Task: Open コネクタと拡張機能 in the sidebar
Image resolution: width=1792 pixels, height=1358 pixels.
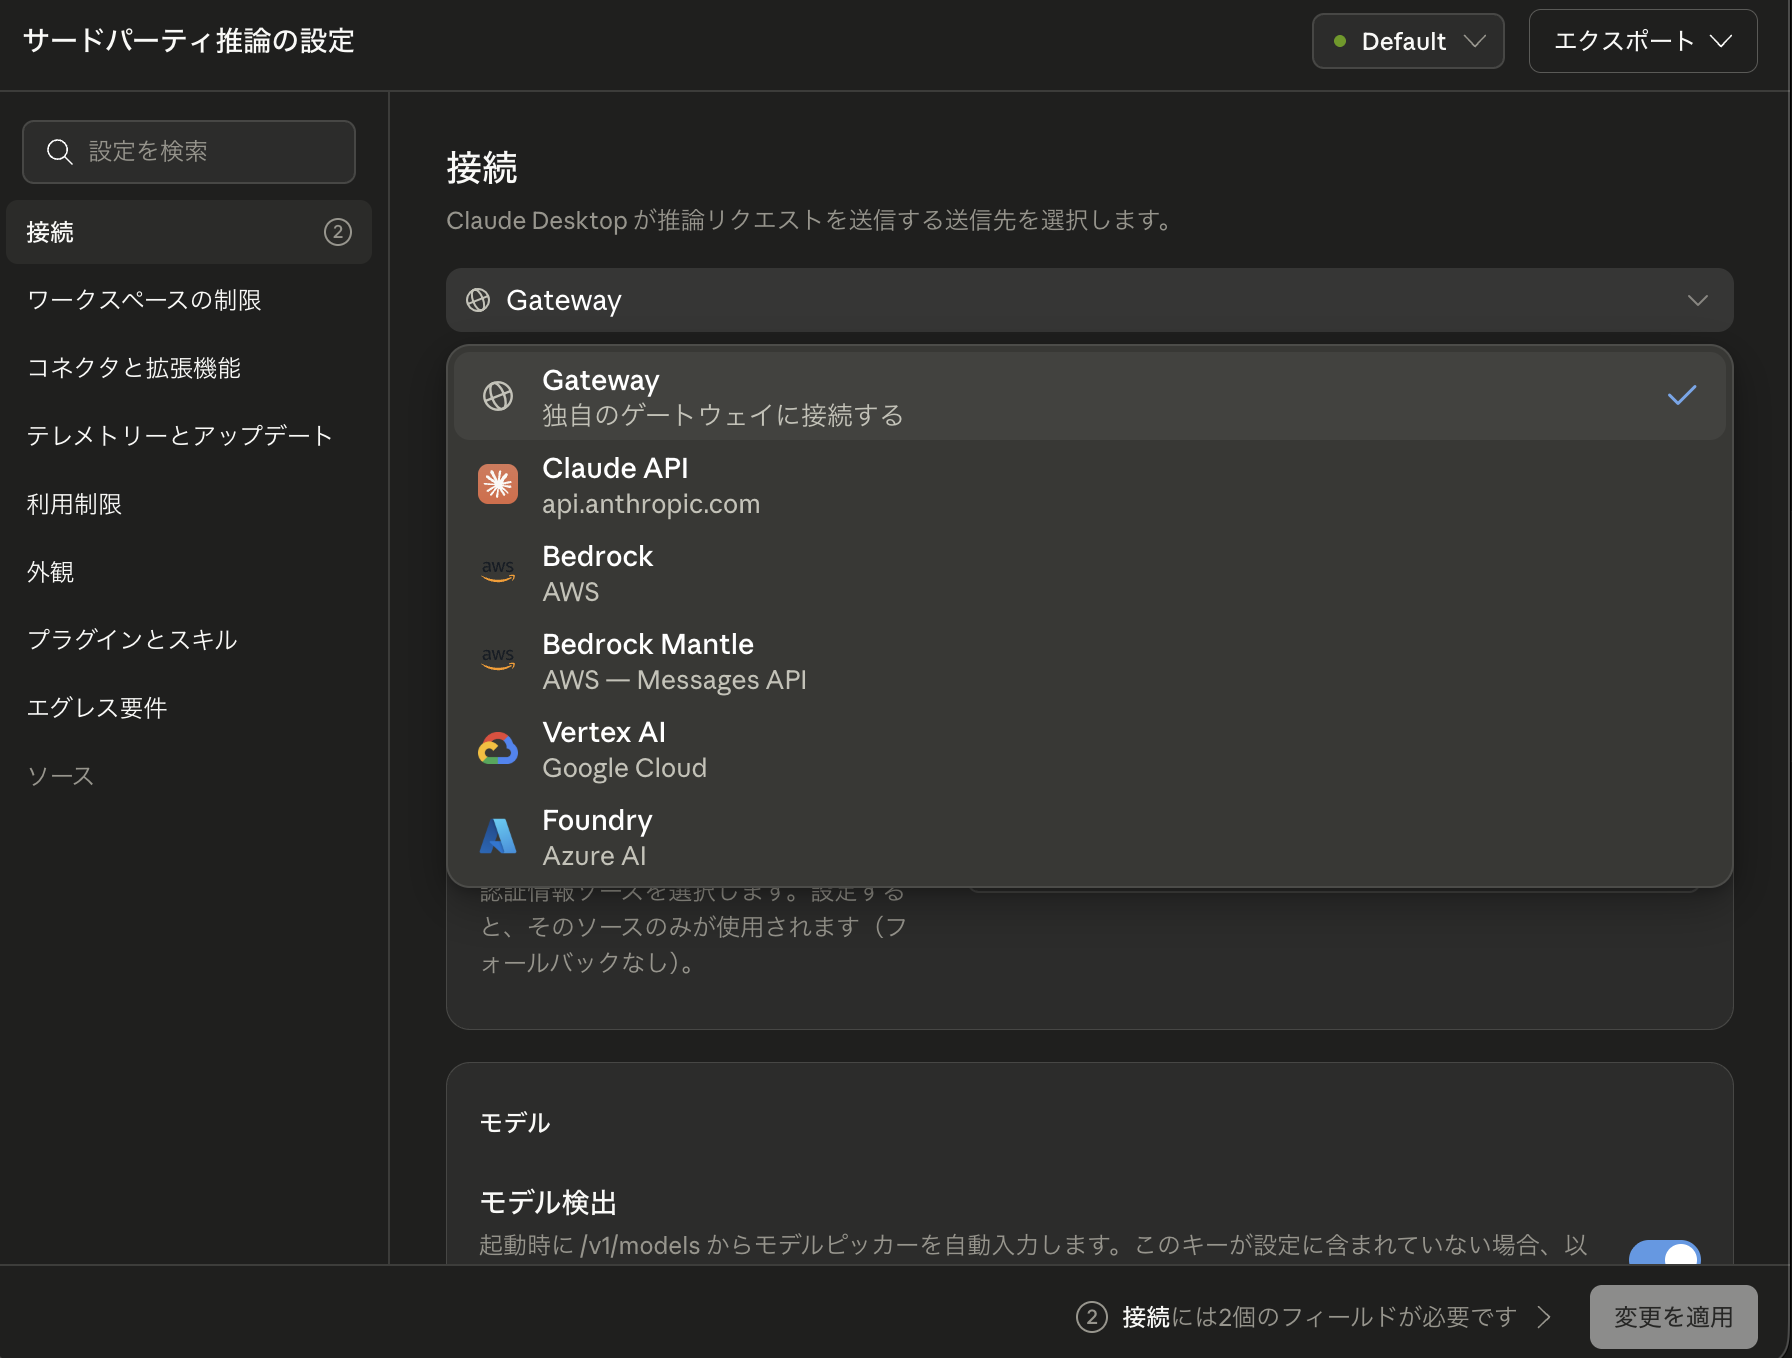Action: click(x=189, y=368)
